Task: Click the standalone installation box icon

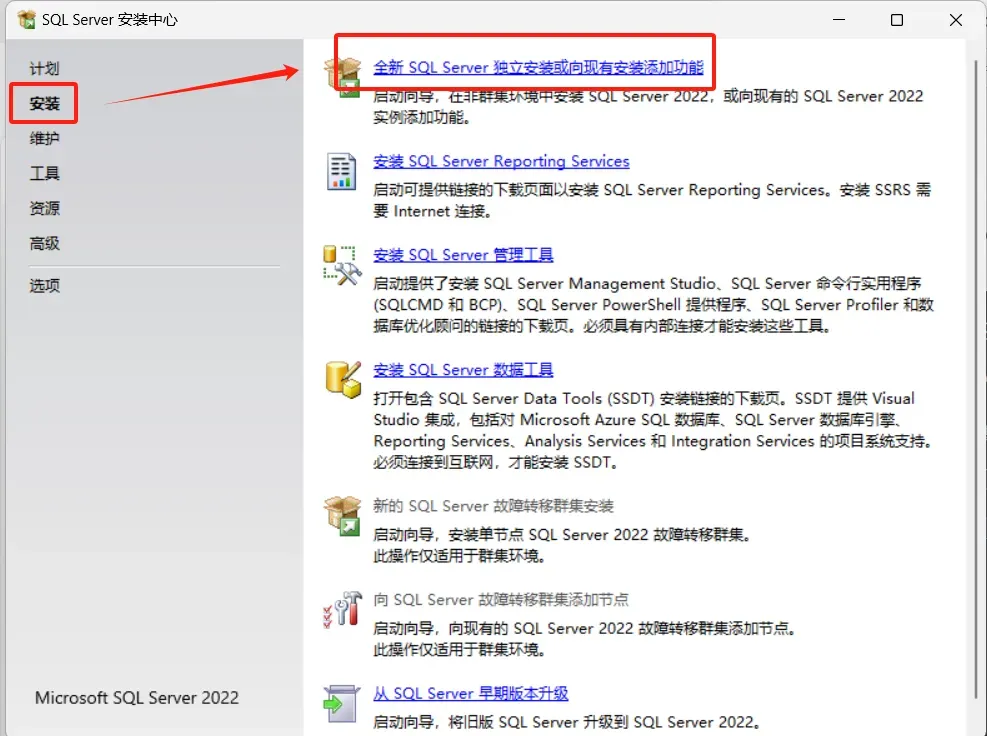Action: 342,77
